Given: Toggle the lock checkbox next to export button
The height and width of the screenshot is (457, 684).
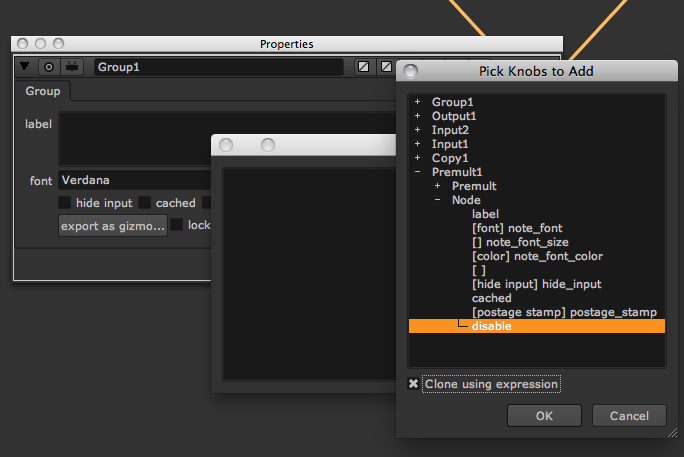Looking at the screenshot, I should point(176,225).
